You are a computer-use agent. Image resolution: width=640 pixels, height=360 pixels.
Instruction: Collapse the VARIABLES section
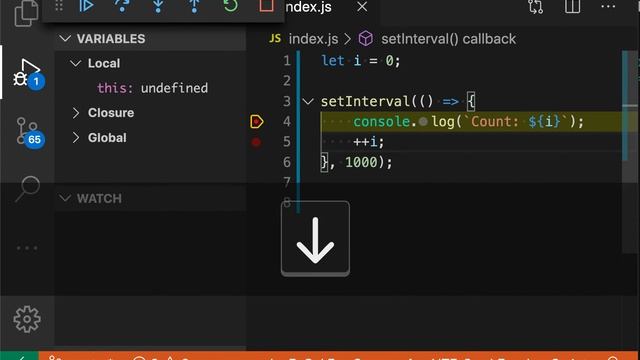pos(65,39)
